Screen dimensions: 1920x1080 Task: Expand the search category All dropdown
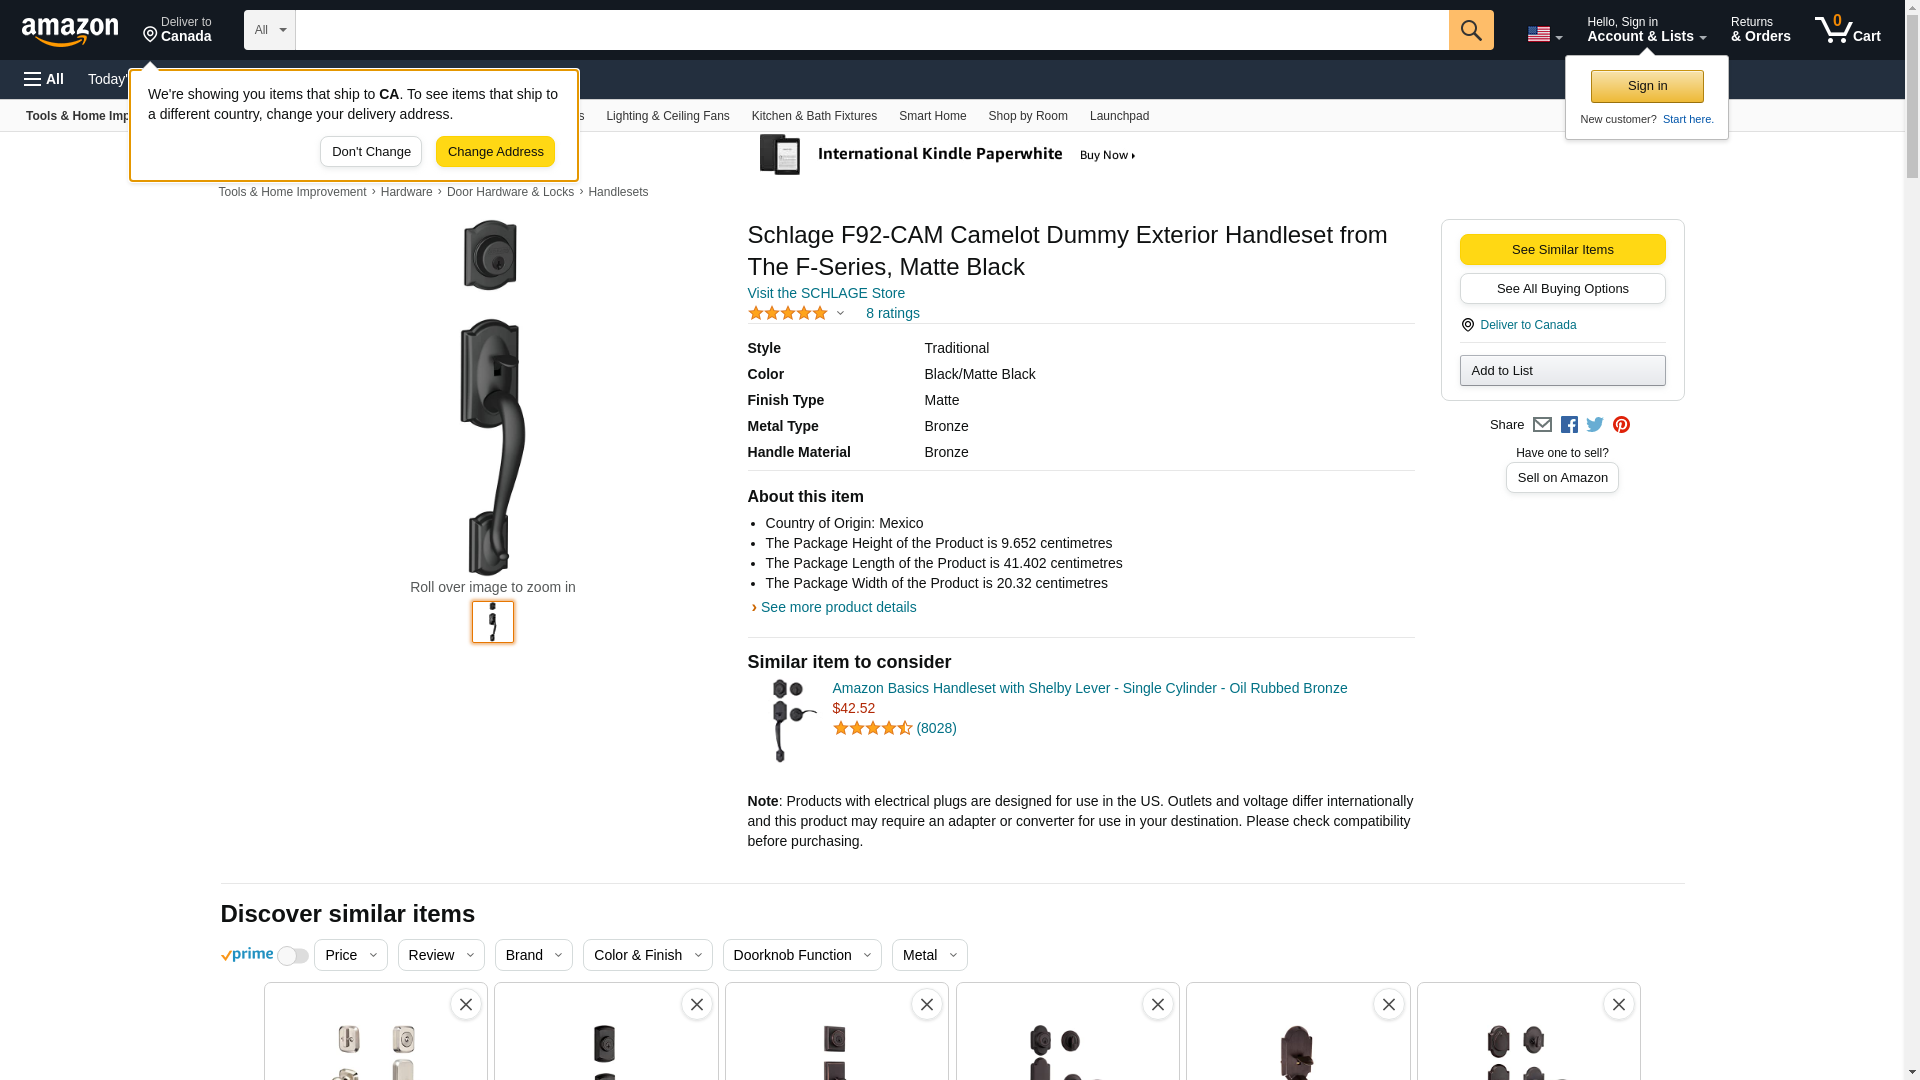click(x=269, y=30)
